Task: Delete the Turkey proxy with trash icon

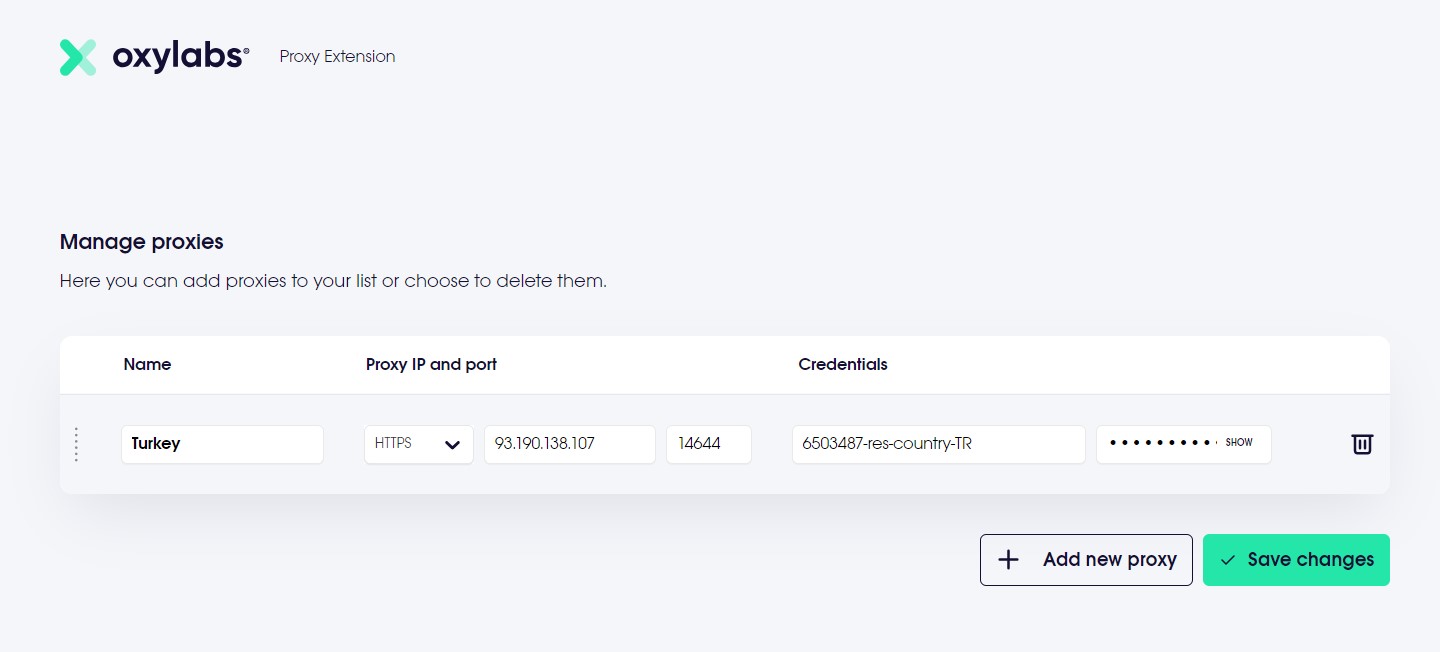Action: pyautogui.click(x=1362, y=444)
